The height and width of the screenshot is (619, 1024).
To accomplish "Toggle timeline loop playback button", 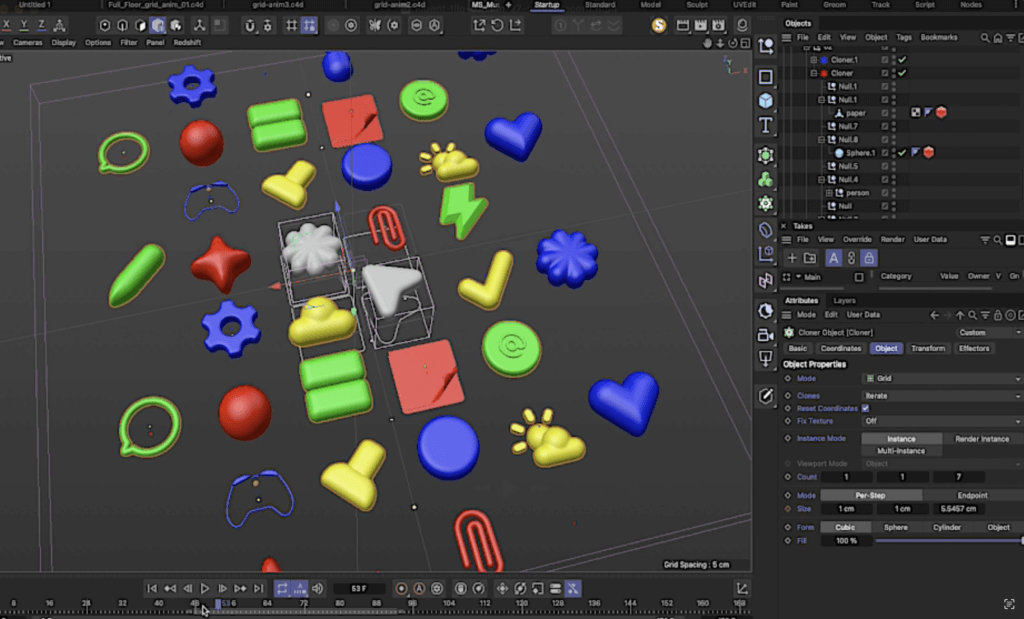I will 282,588.
